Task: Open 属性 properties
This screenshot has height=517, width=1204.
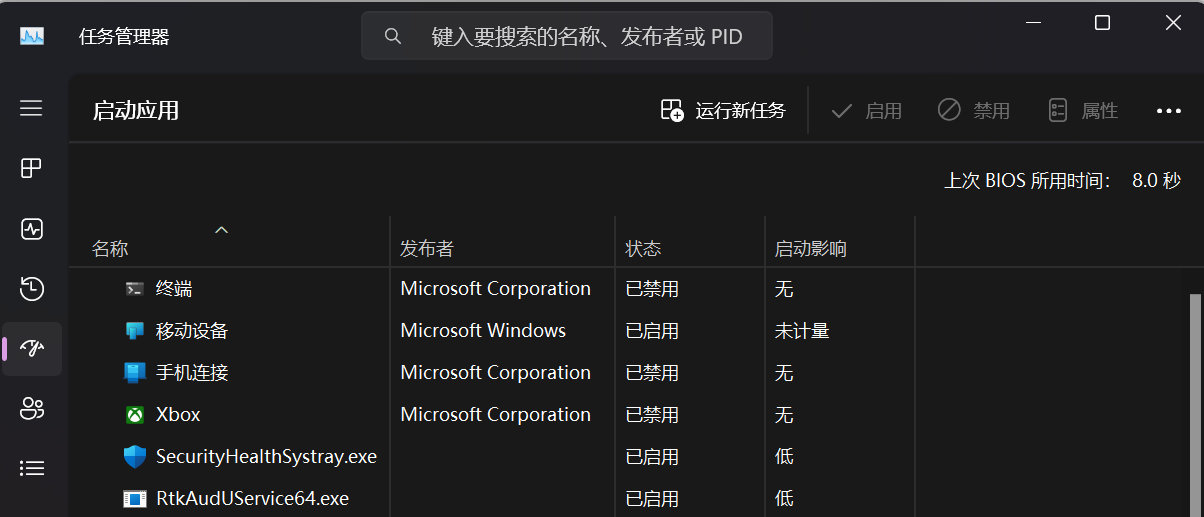Action: [1082, 110]
